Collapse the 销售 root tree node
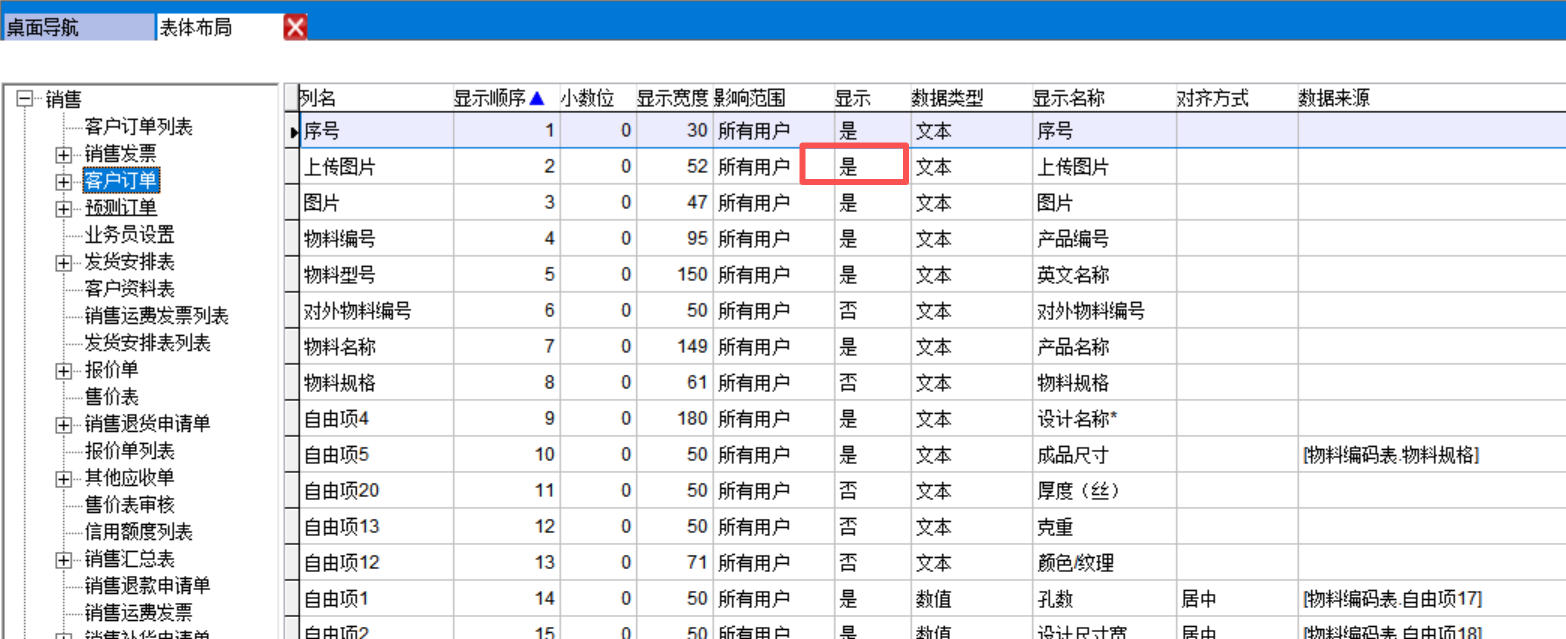 (x=25, y=99)
